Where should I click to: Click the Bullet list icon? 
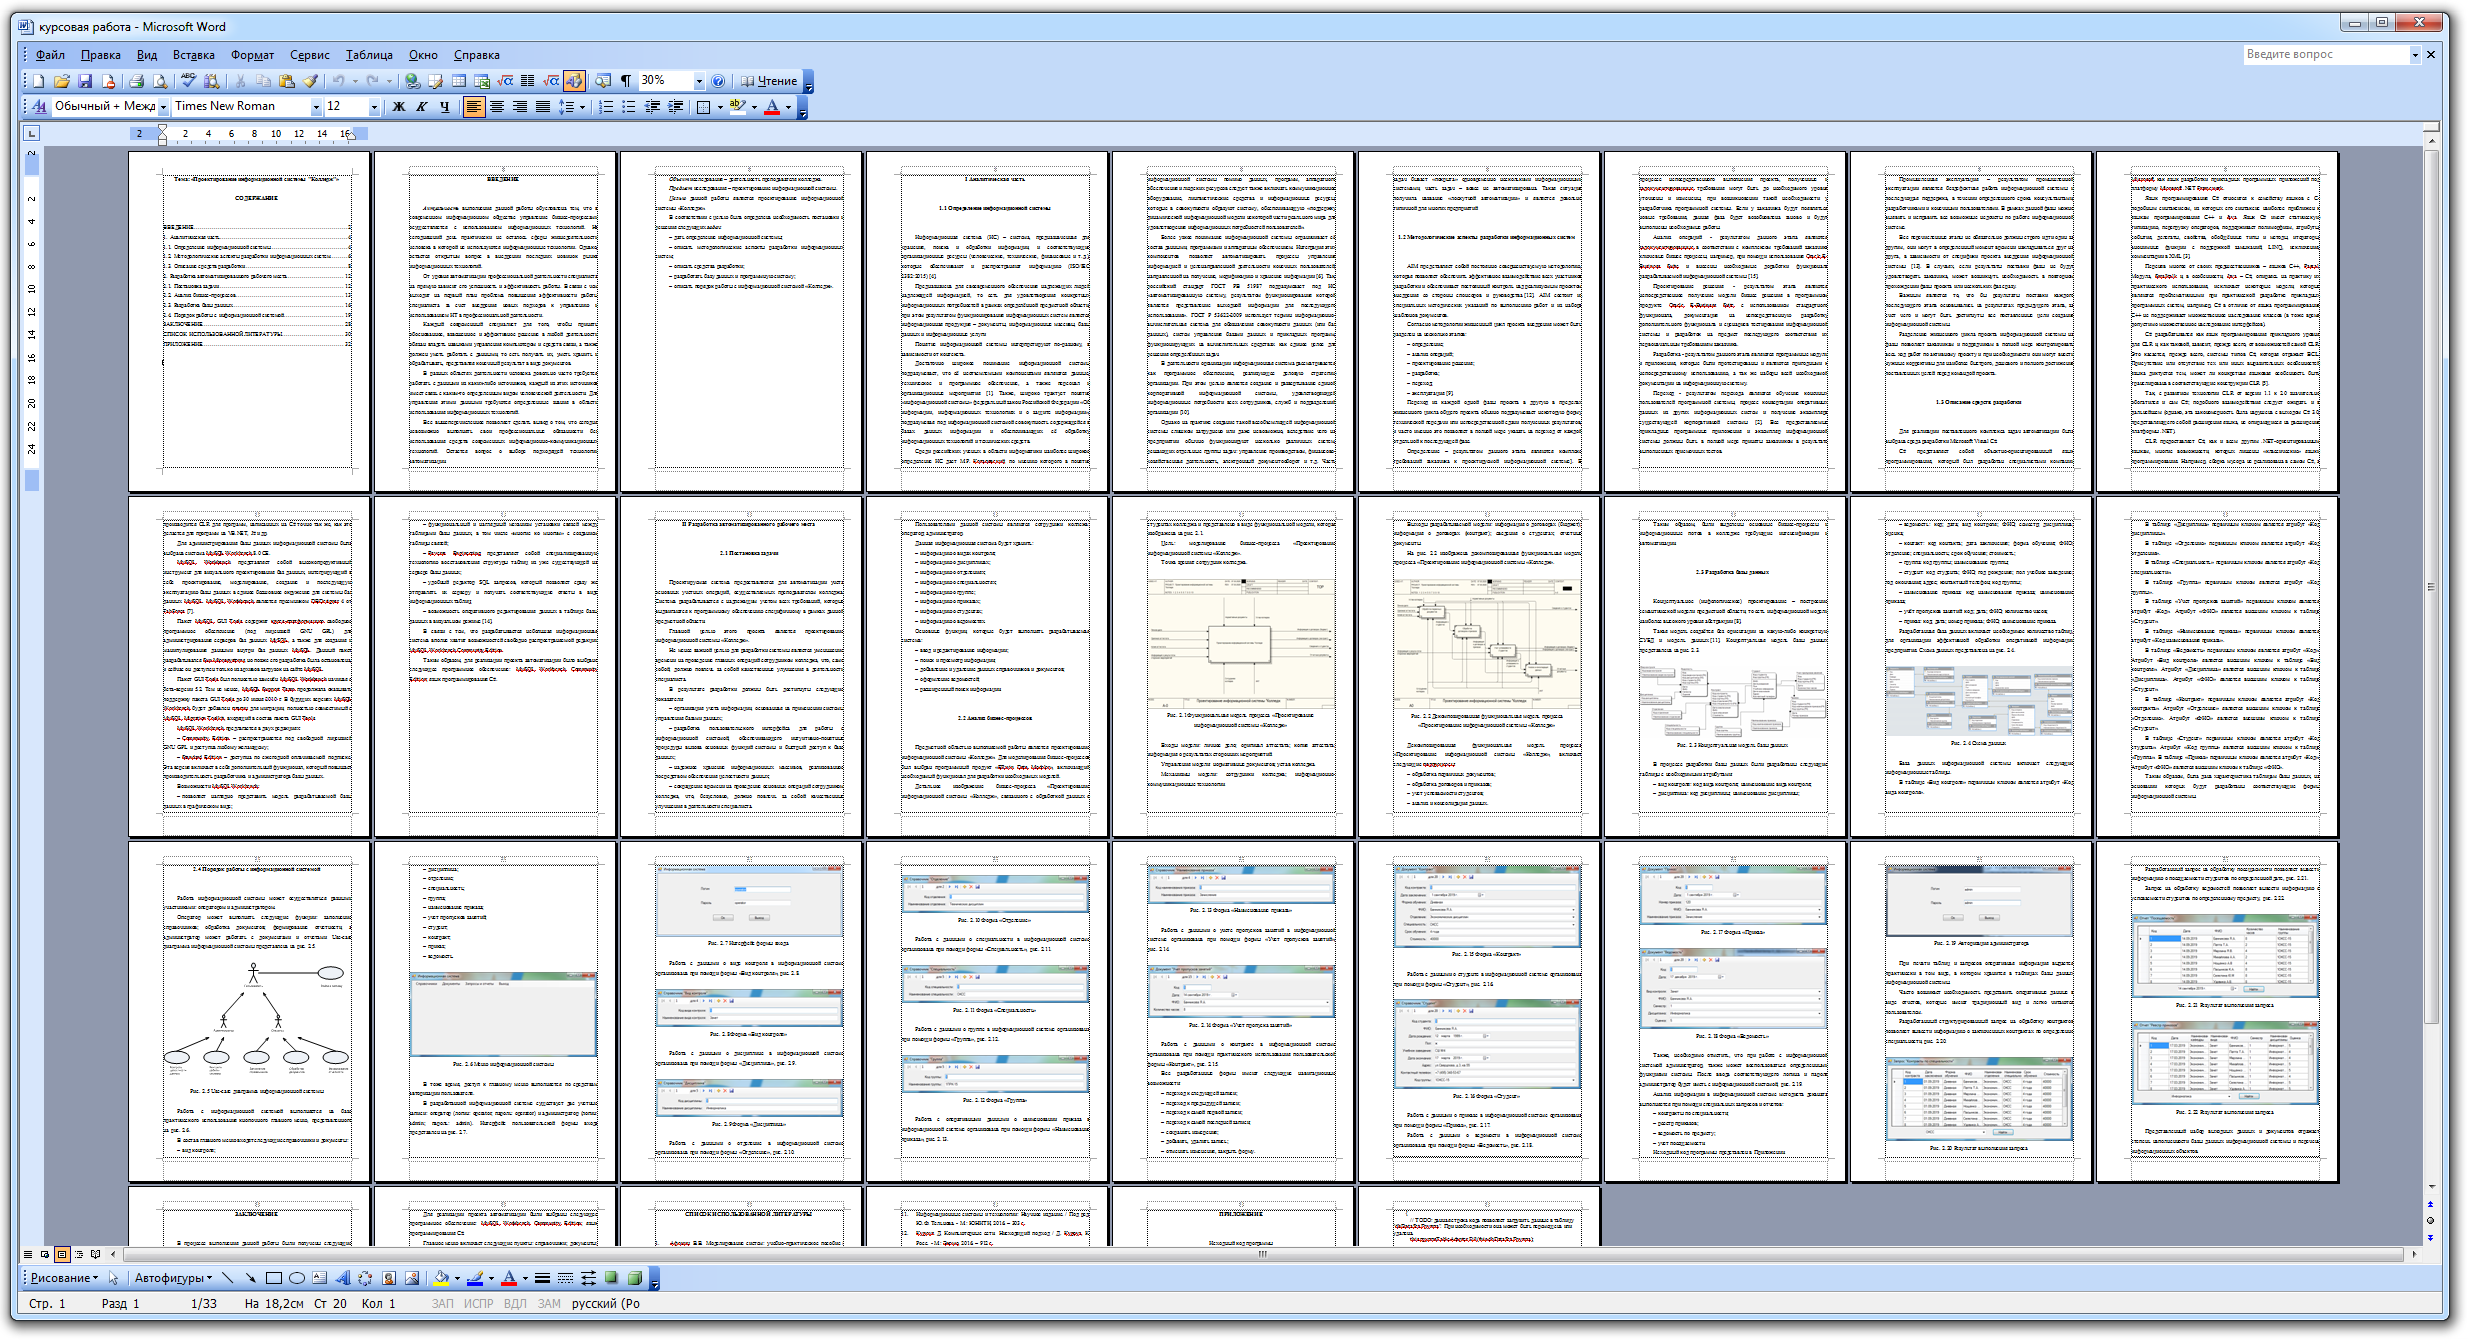click(x=632, y=111)
